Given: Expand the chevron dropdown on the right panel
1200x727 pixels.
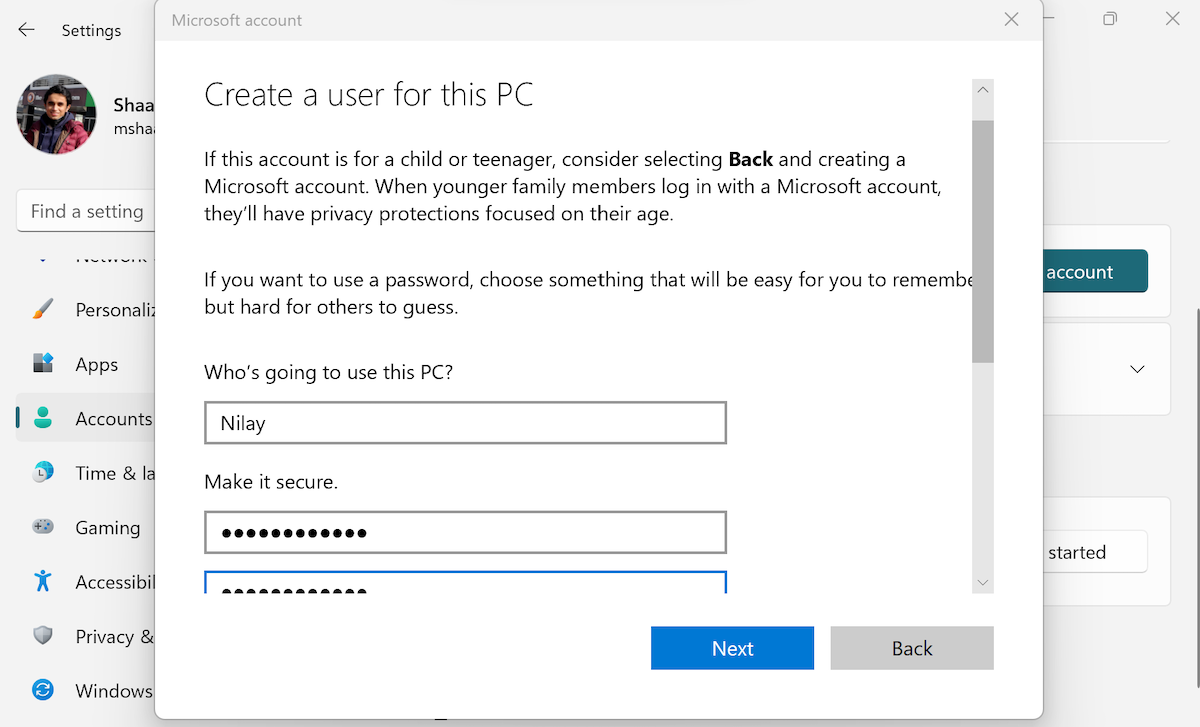Looking at the screenshot, I should pyautogui.click(x=1137, y=369).
